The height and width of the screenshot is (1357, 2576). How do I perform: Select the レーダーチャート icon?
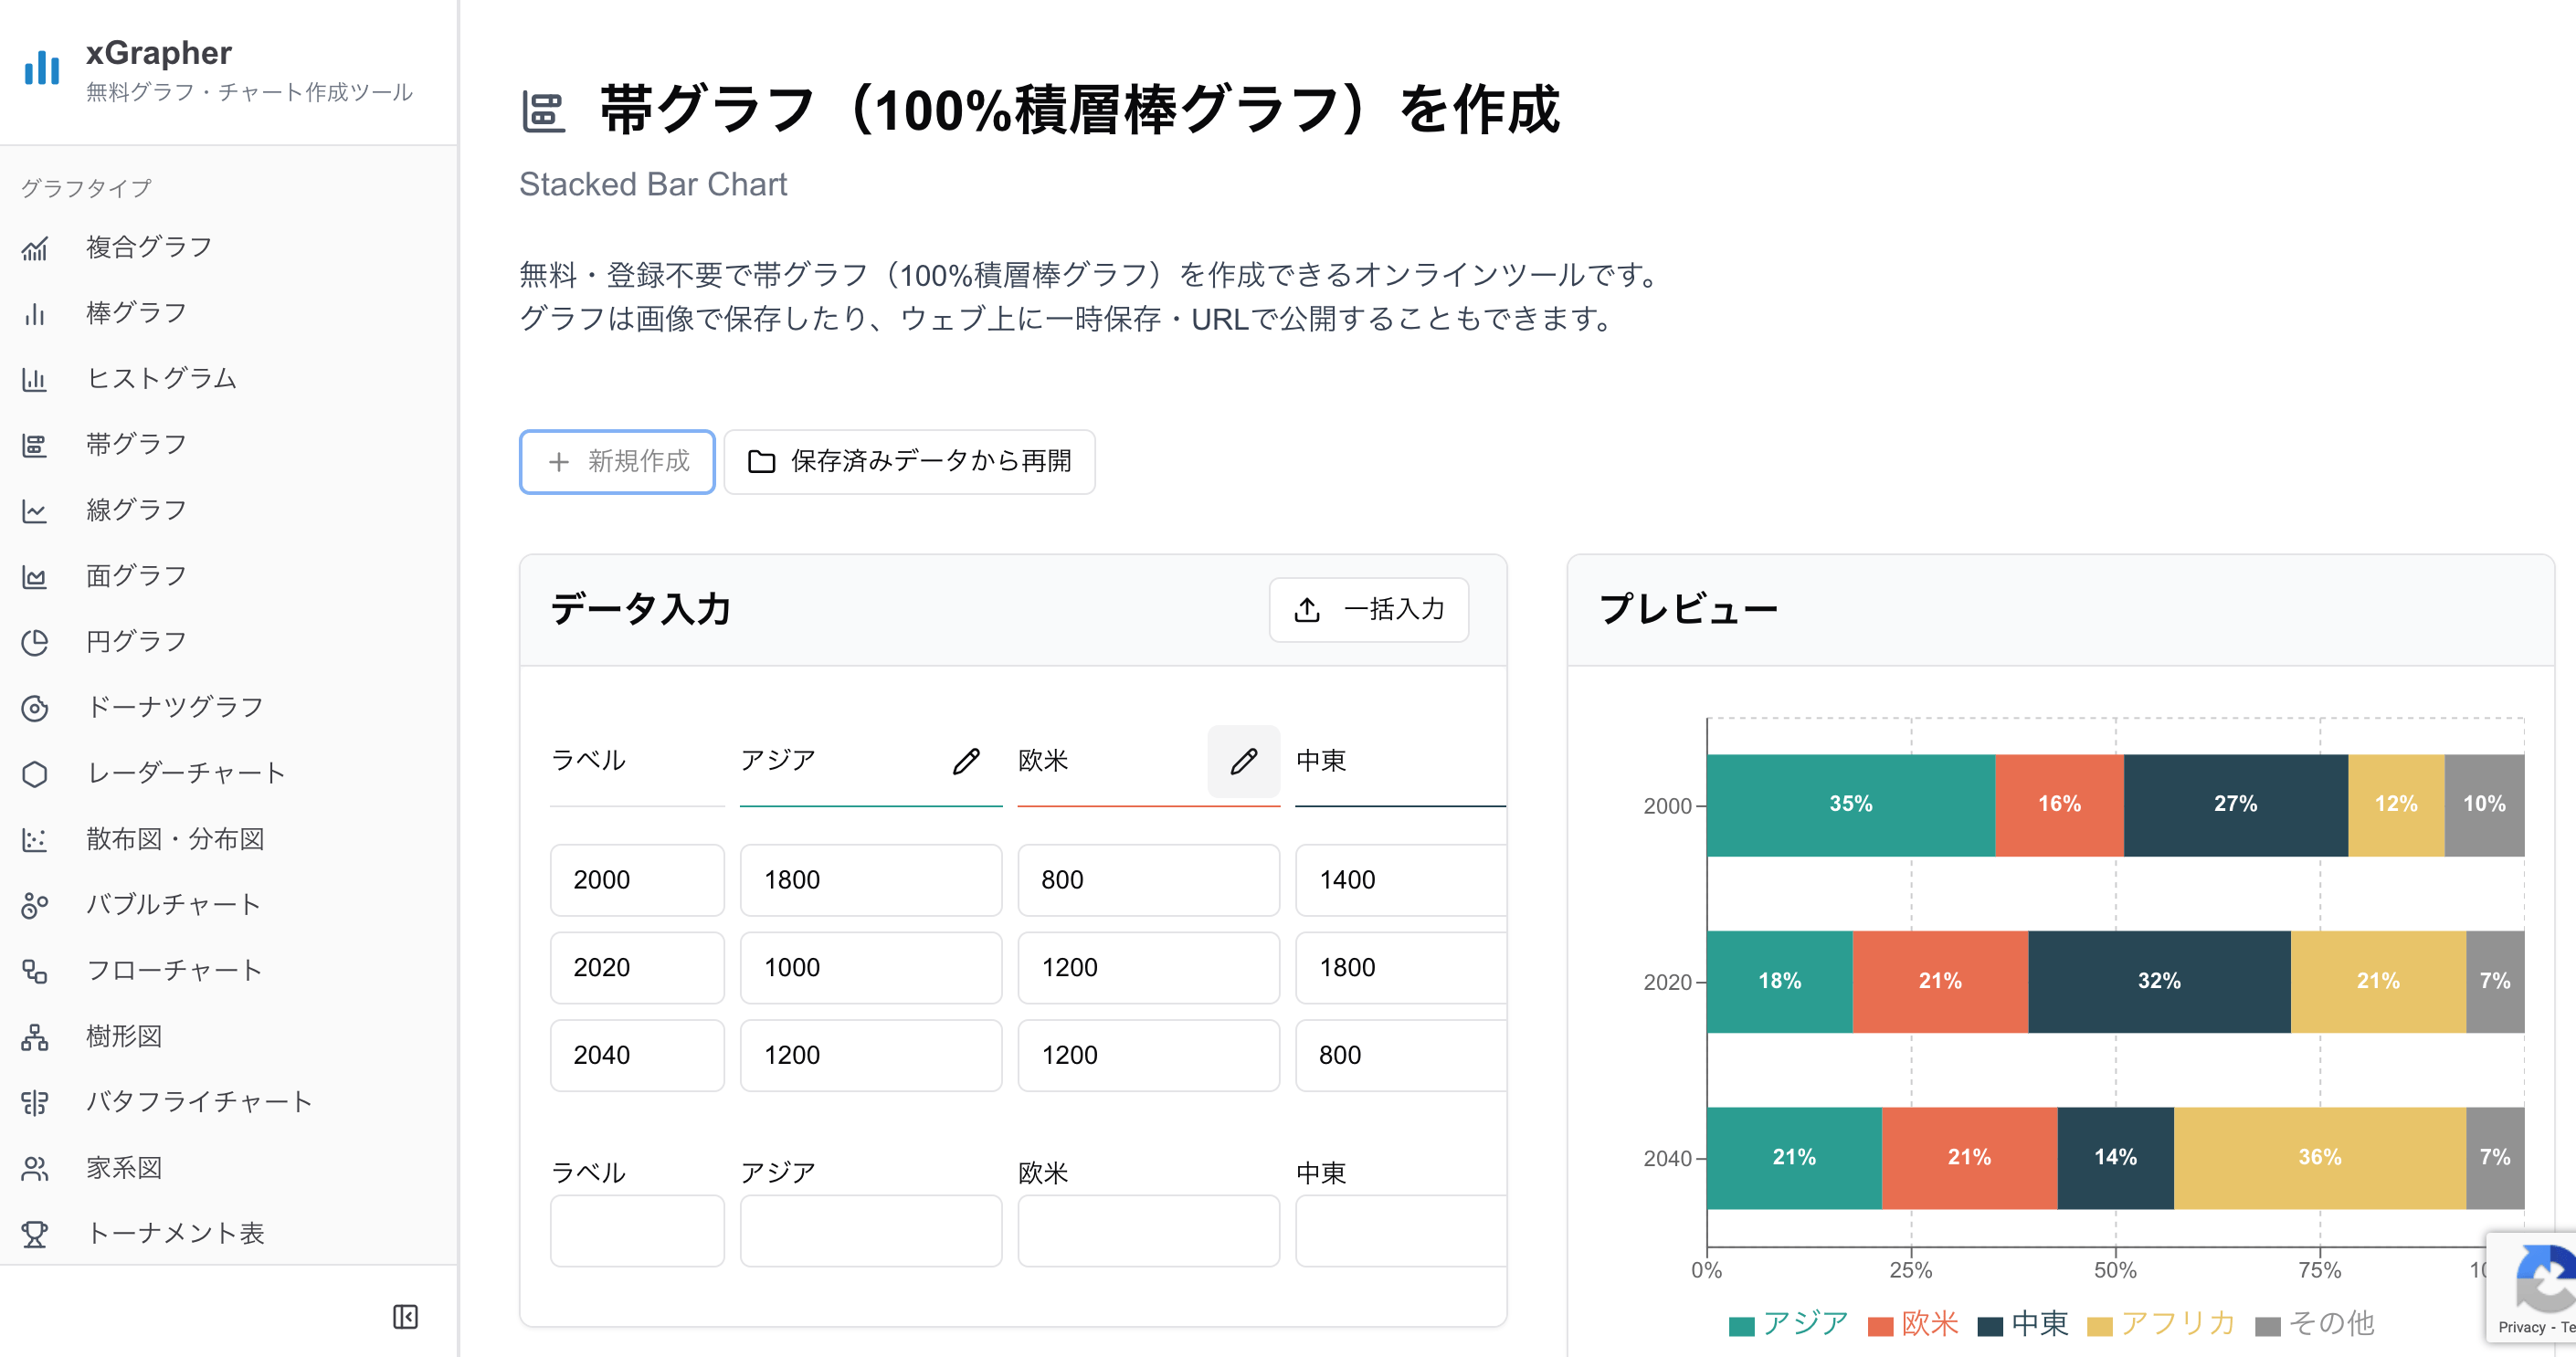(x=36, y=772)
